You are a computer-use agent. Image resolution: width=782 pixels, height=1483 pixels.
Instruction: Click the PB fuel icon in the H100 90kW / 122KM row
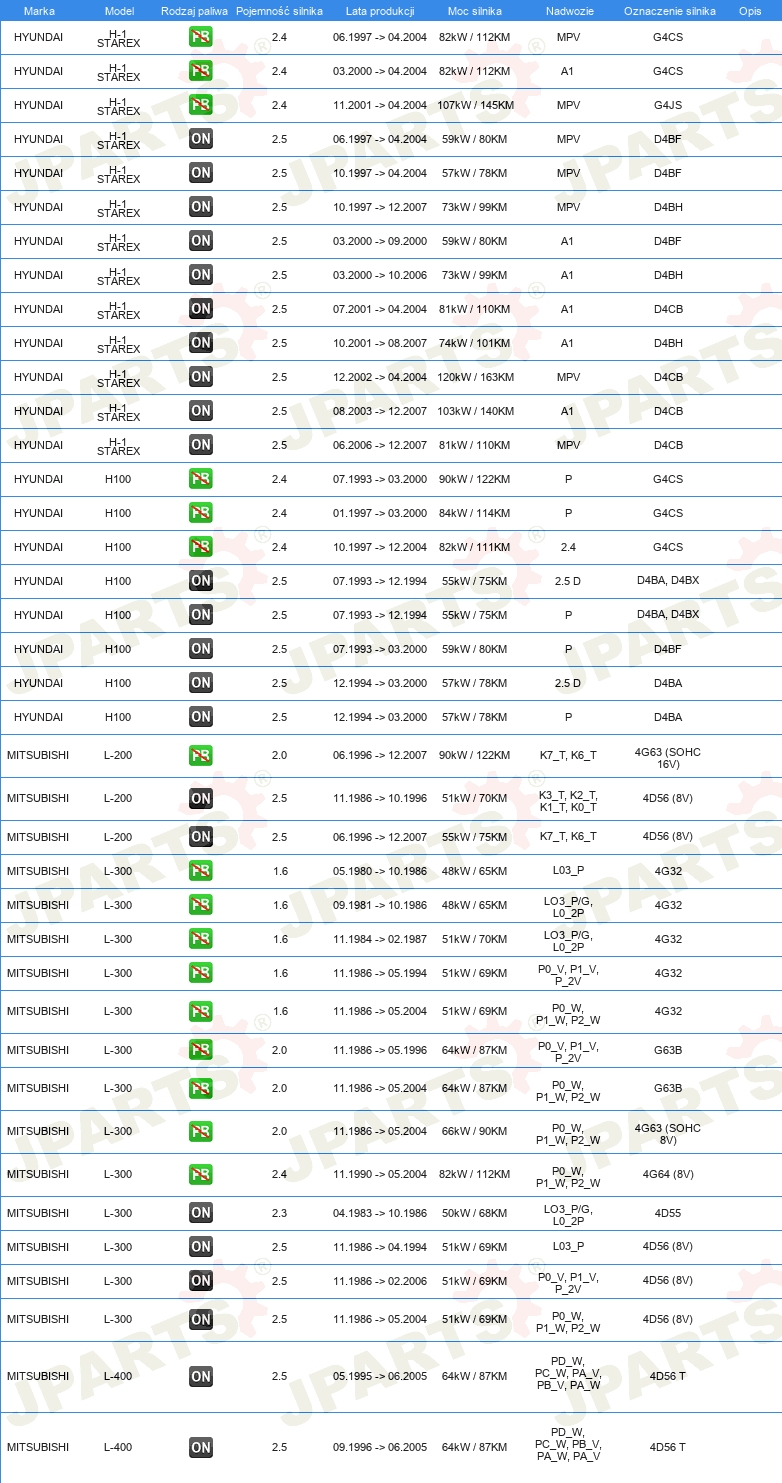pos(201,479)
